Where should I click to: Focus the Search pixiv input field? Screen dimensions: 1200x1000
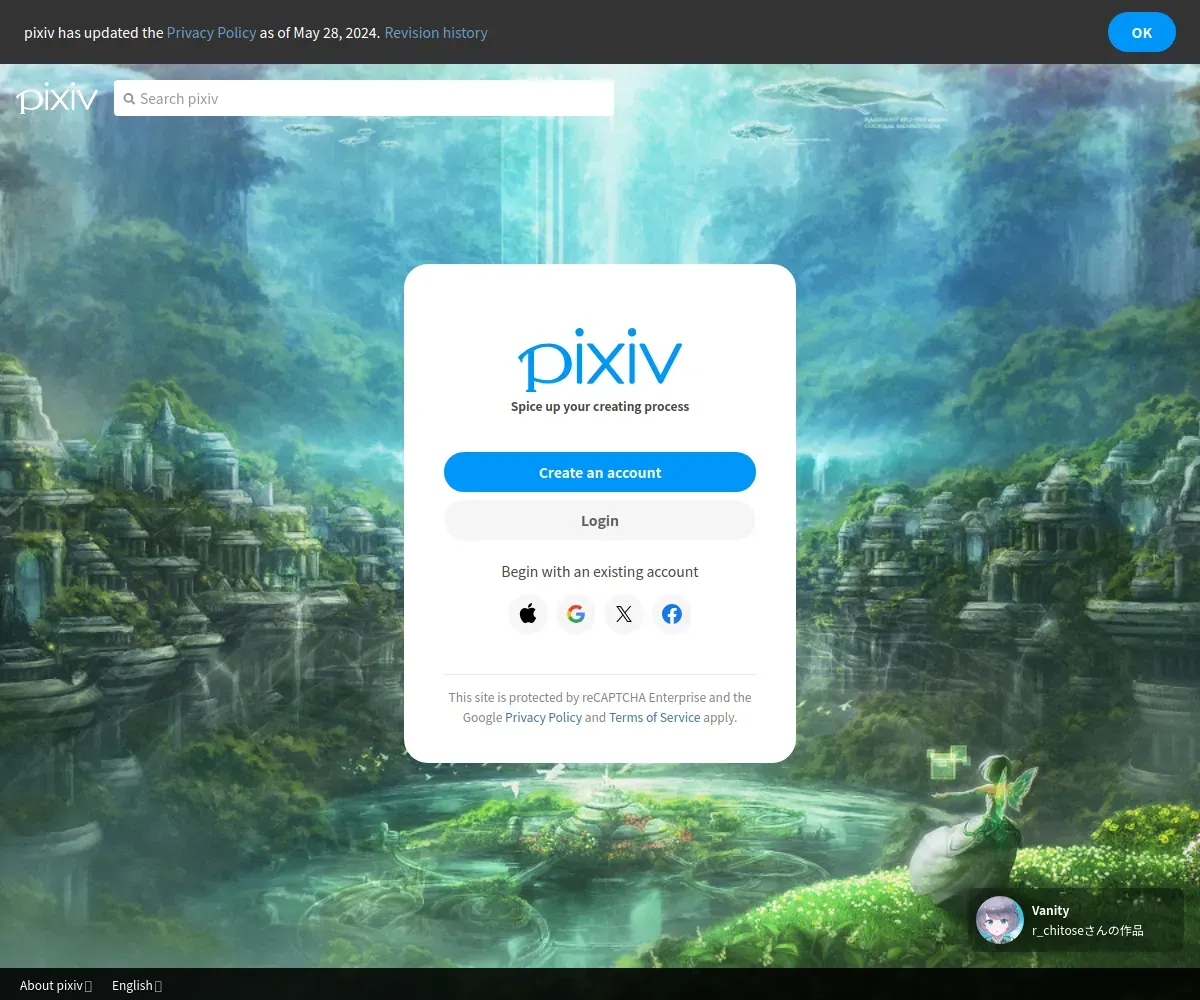pyautogui.click(x=364, y=98)
